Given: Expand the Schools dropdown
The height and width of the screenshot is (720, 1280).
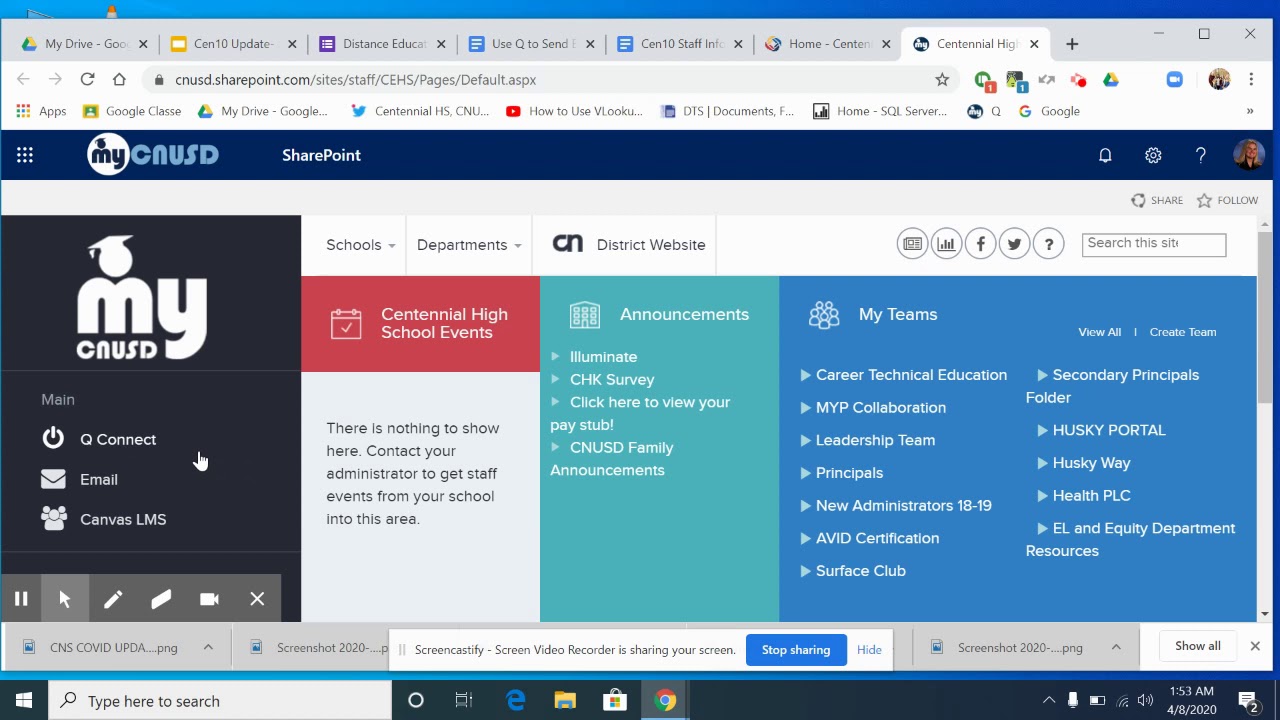Looking at the screenshot, I should [361, 245].
